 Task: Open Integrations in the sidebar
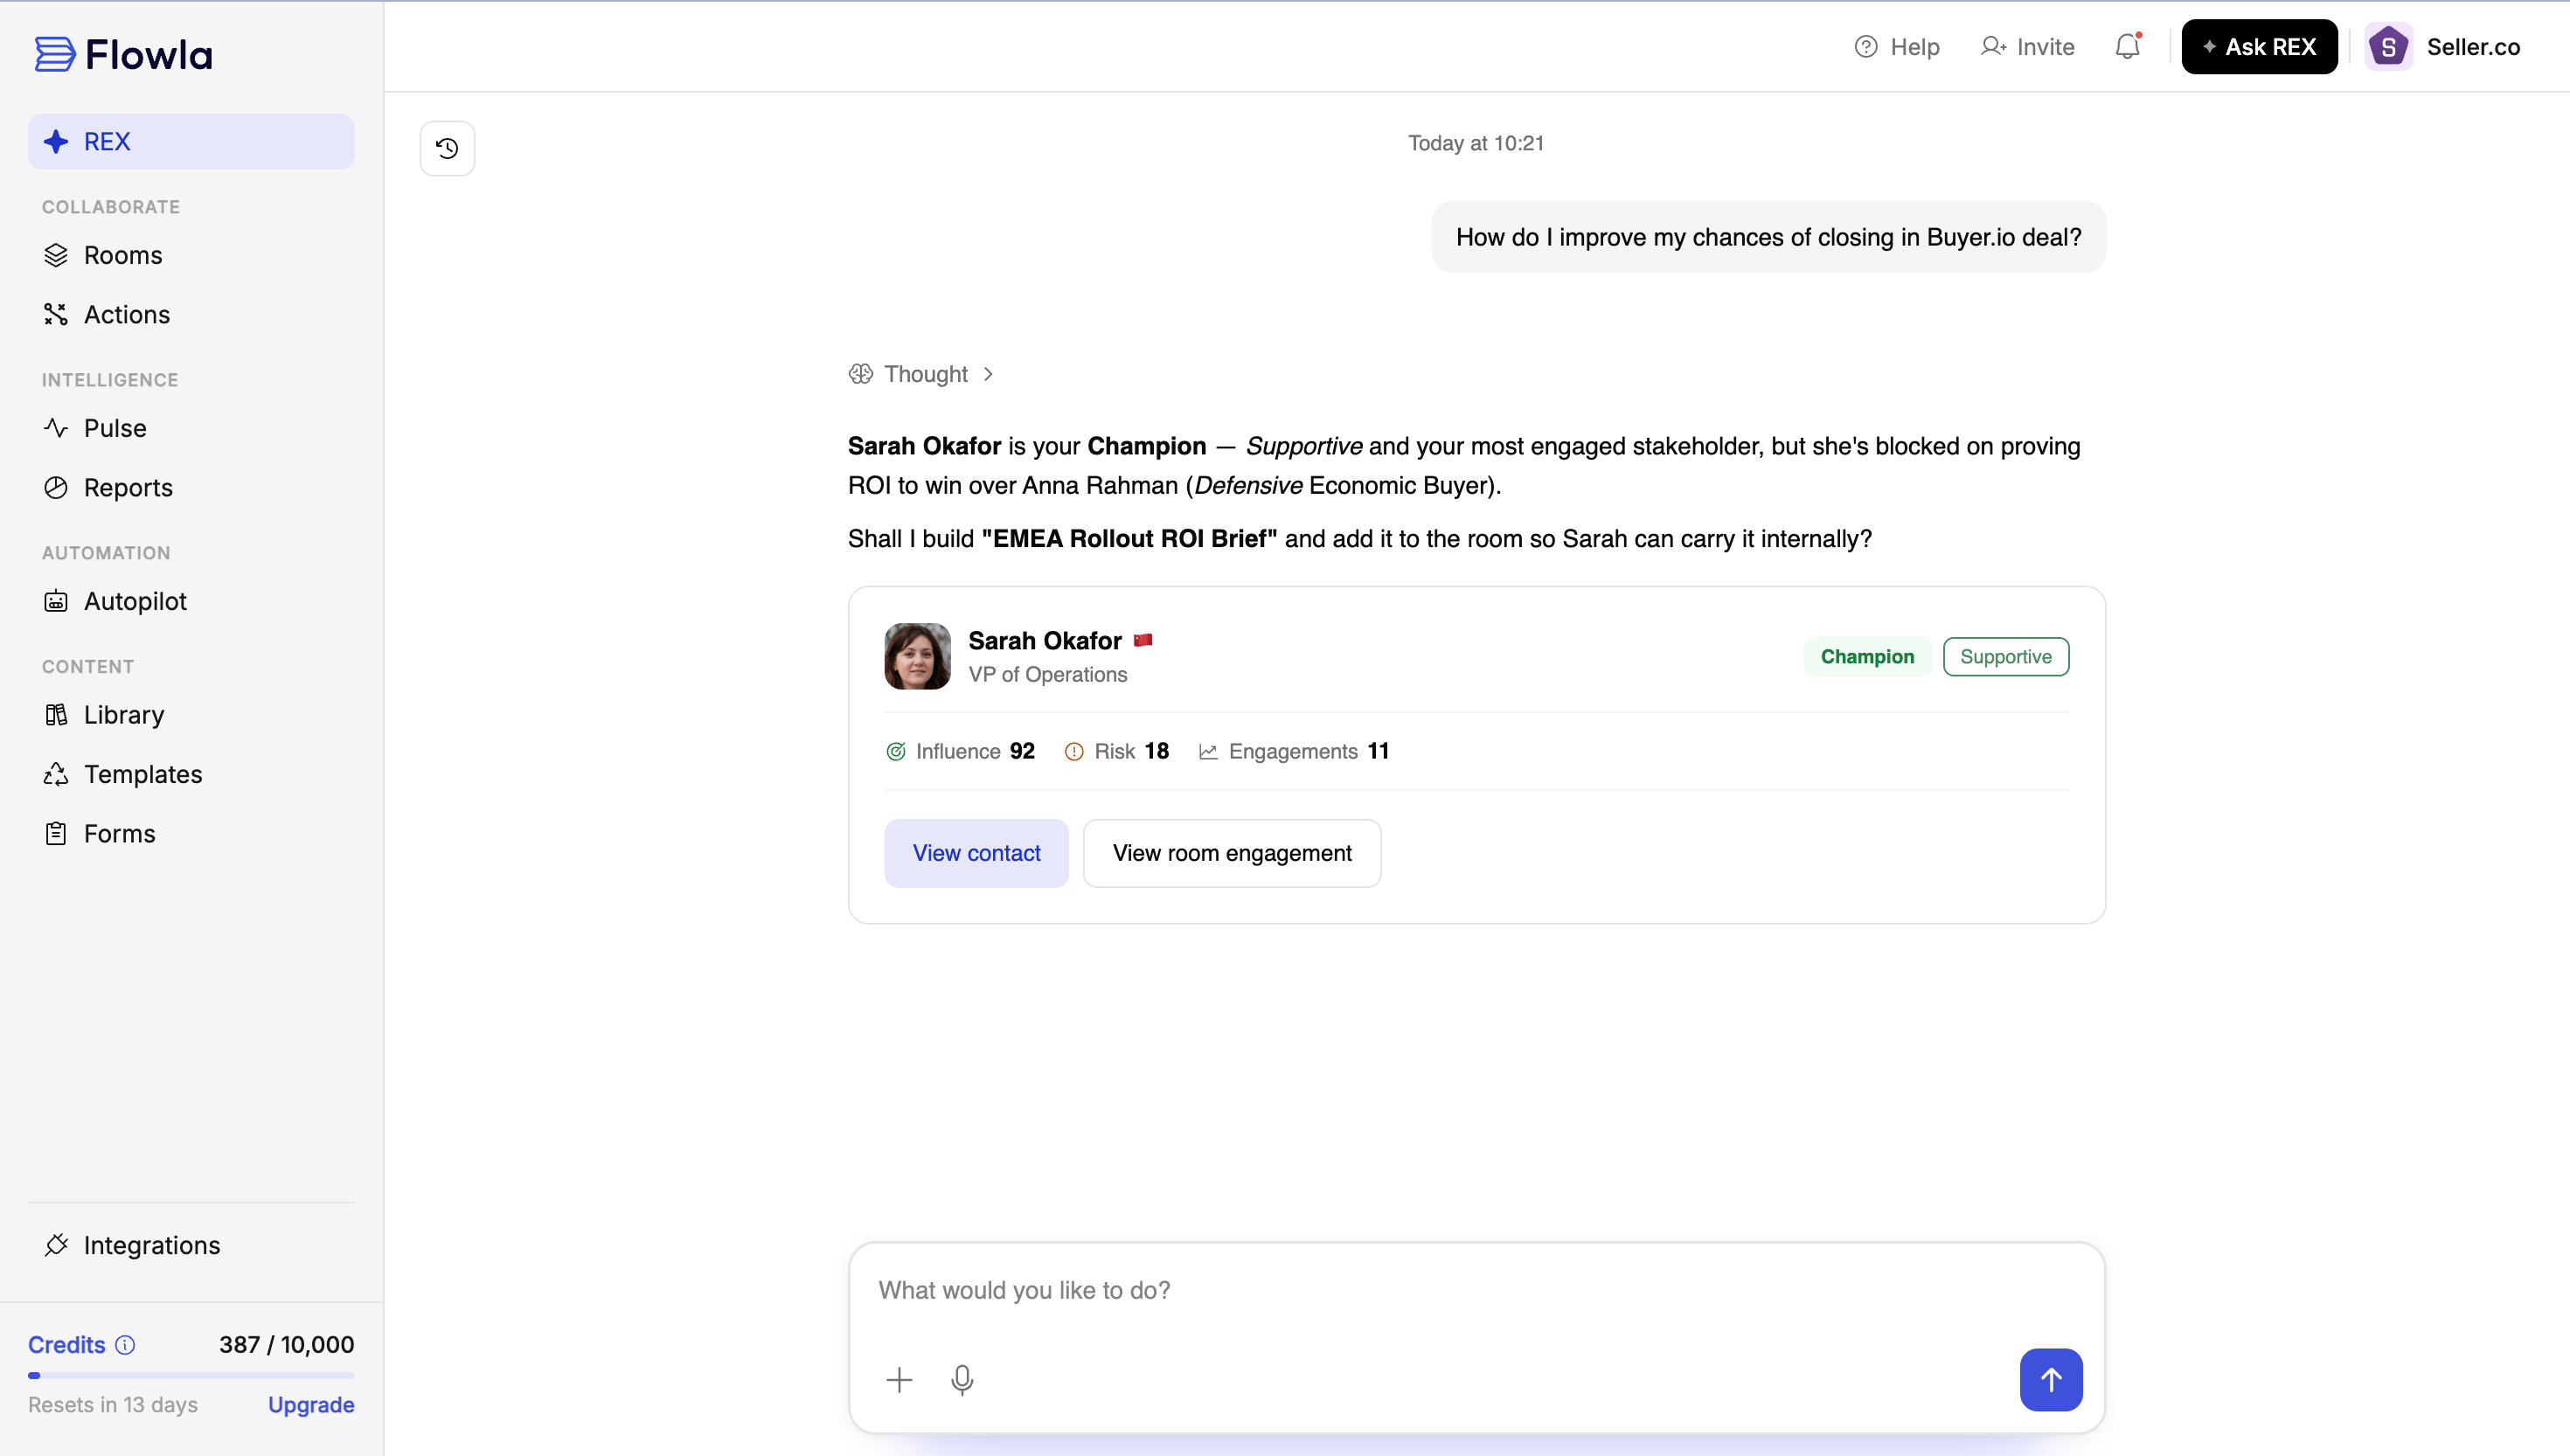pos(191,1244)
